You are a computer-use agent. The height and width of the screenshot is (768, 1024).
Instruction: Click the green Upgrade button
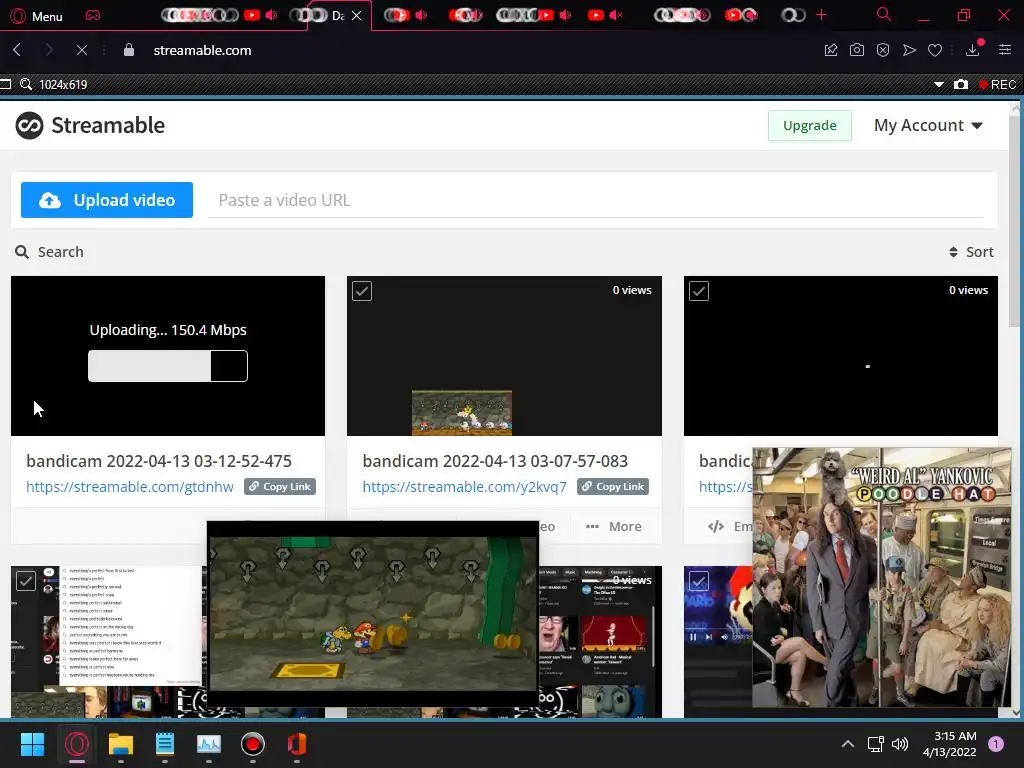click(x=809, y=125)
